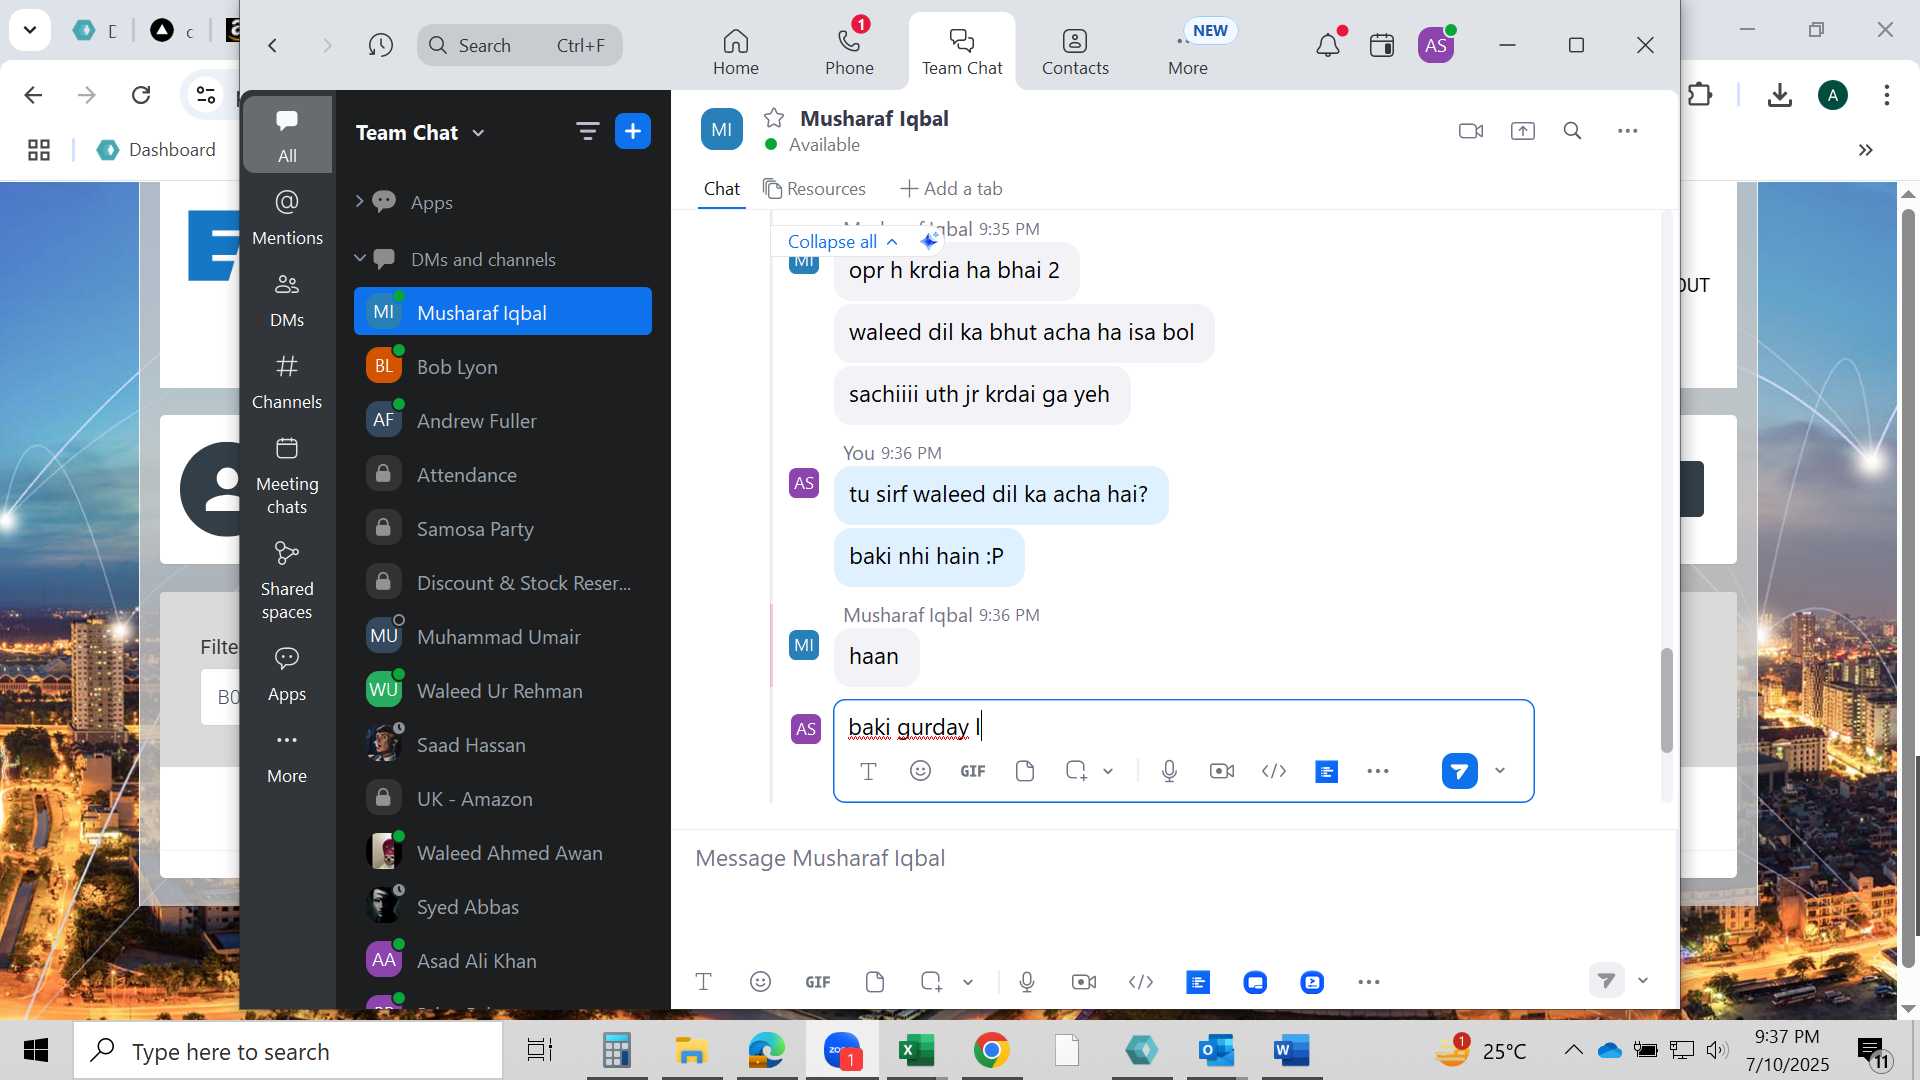This screenshot has width=1920, height=1080.
Task: Open the Andrew Fuller chat
Action: click(x=503, y=420)
